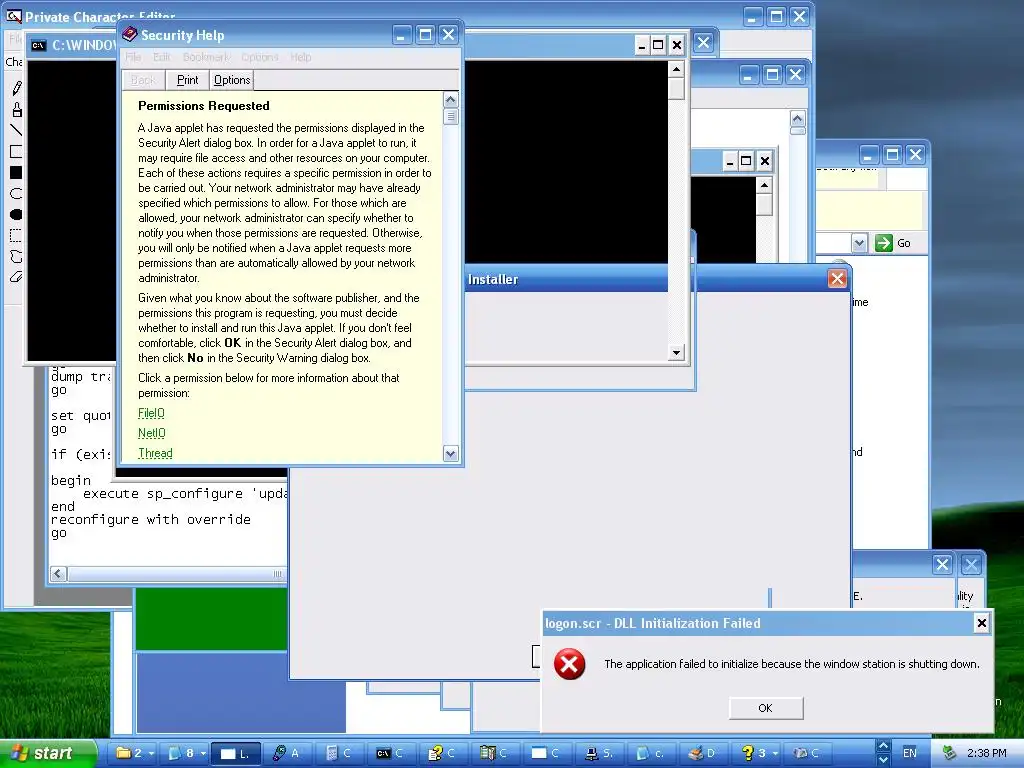Click the red error icon in logon.scr dialog
Viewport: 1024px width, 768px height.
[x=569, y=664]
